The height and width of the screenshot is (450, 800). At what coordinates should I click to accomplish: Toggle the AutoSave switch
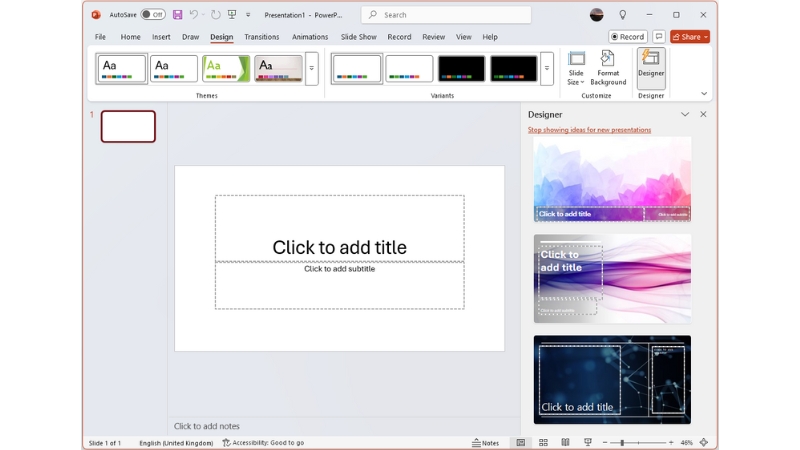[153, 15]
